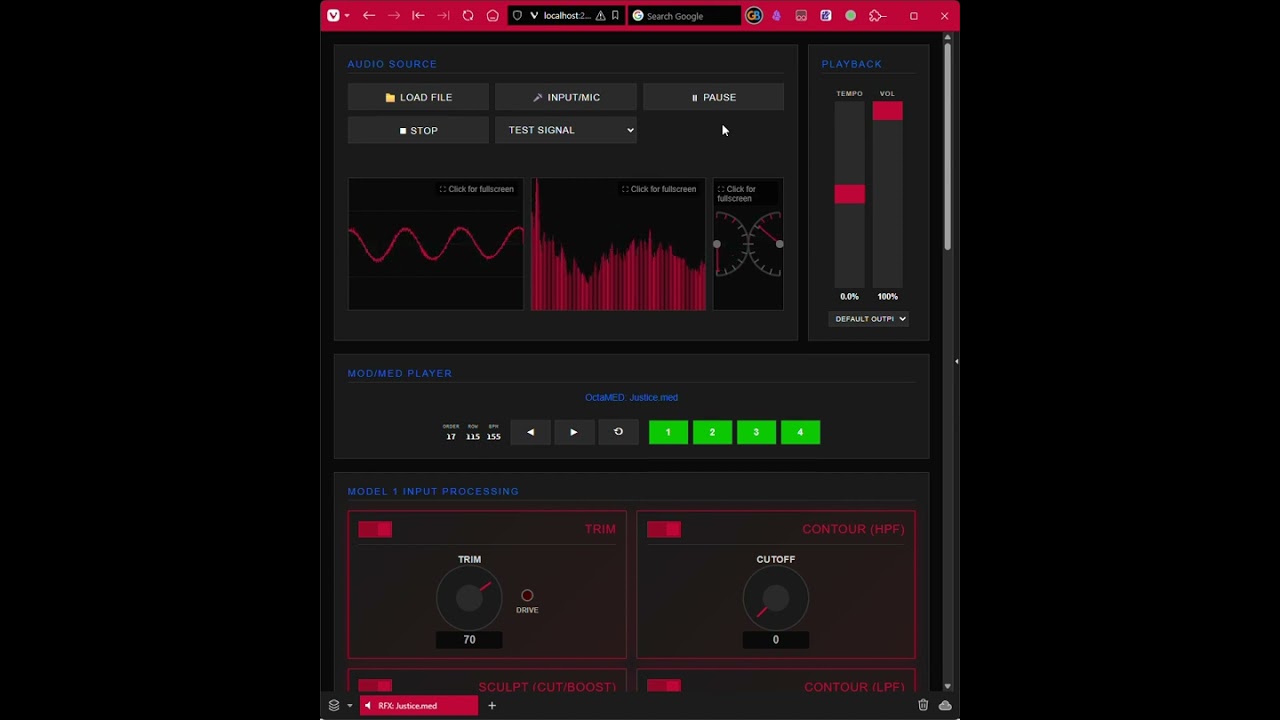1280x720 pixels.
Task: Click the GB extension icon
Action: tap(754, 15)
